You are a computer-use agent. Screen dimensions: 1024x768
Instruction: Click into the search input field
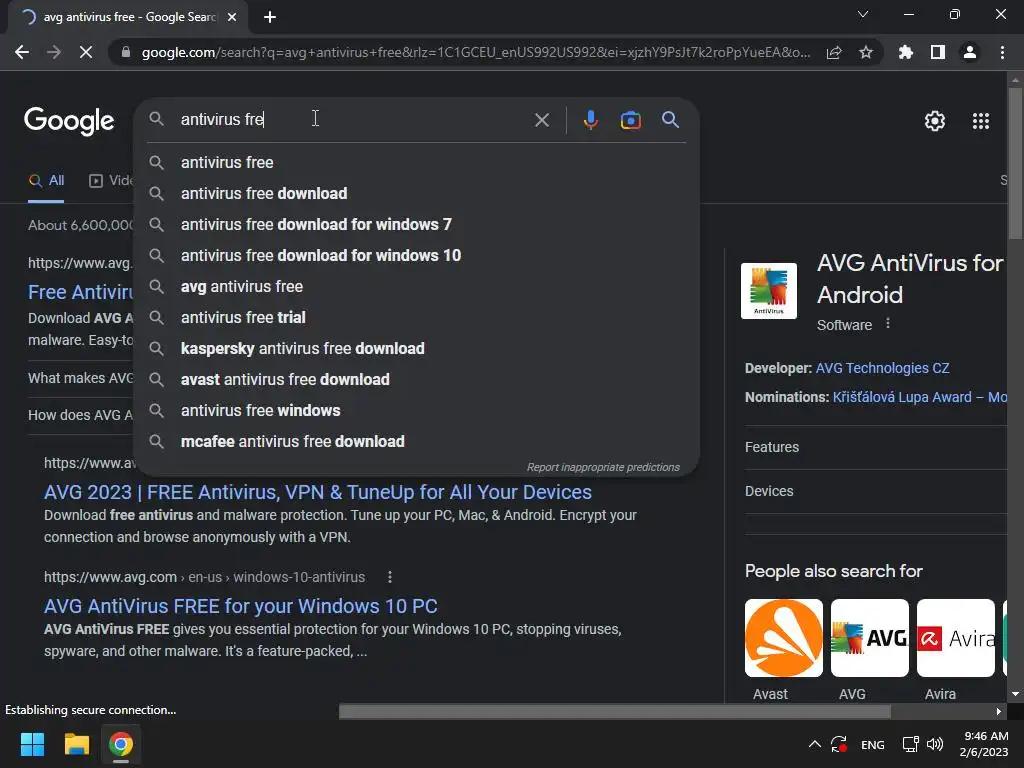click(x=353, y=120)
